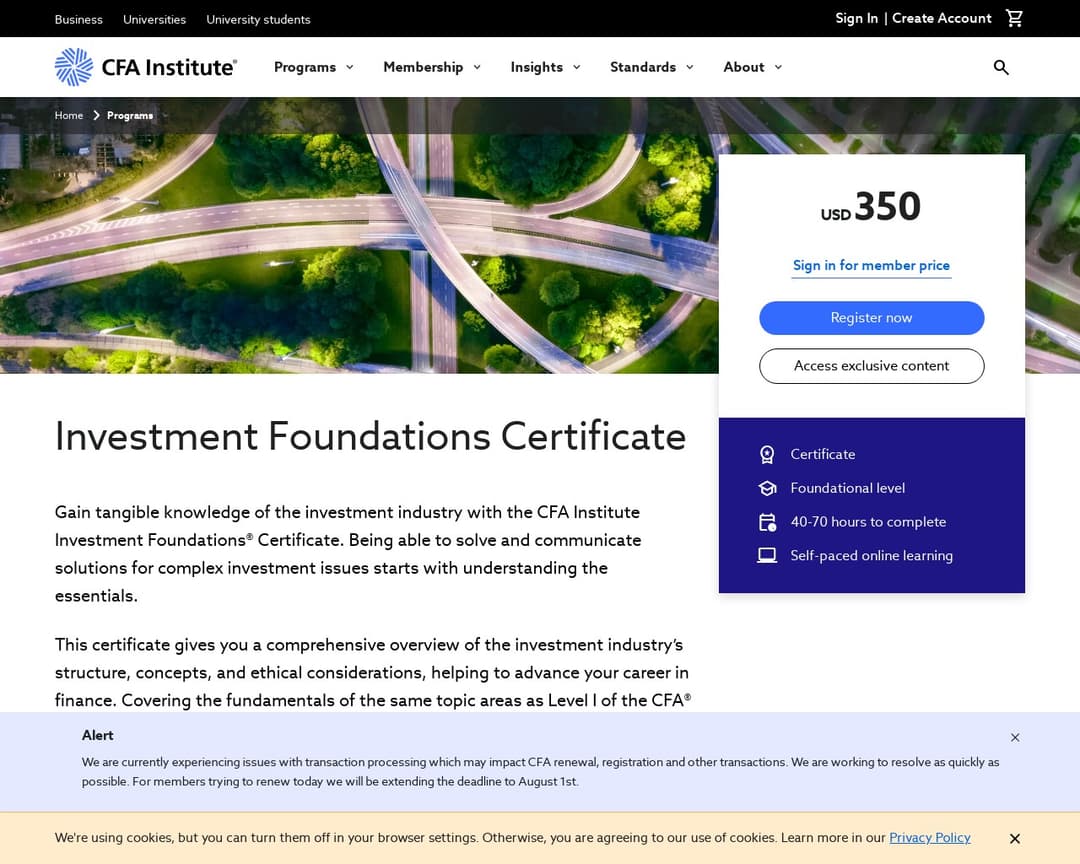Dismiss the transaction processing alert
The height and width of the screenshot is (864, 1080).
tap(1015, 737)
